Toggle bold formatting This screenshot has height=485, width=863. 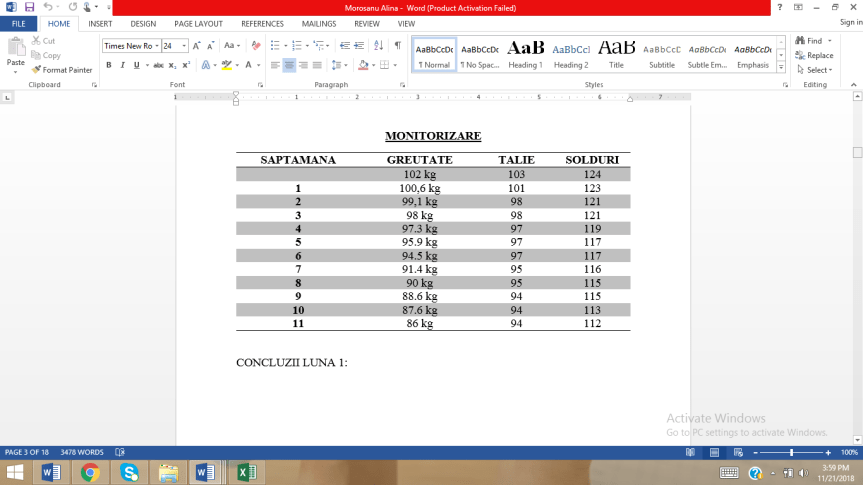109,65
